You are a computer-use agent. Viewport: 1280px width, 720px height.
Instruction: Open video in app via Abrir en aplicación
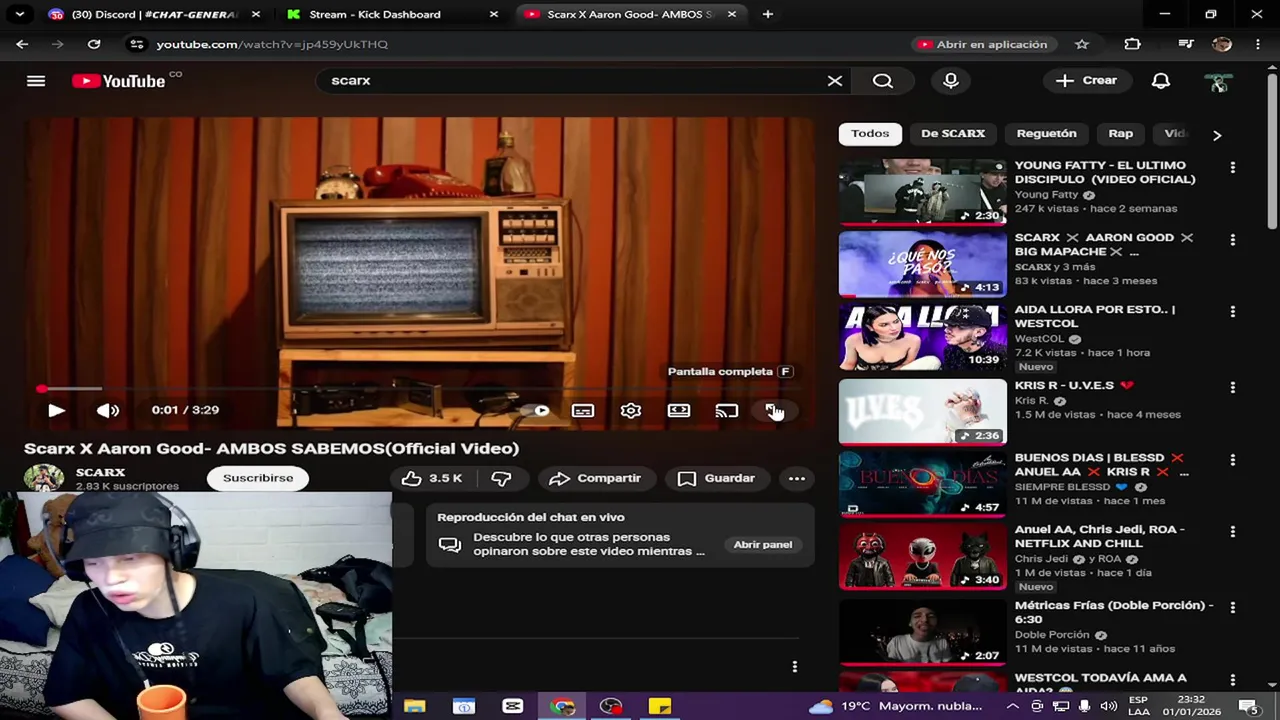(x=982, y=44)
